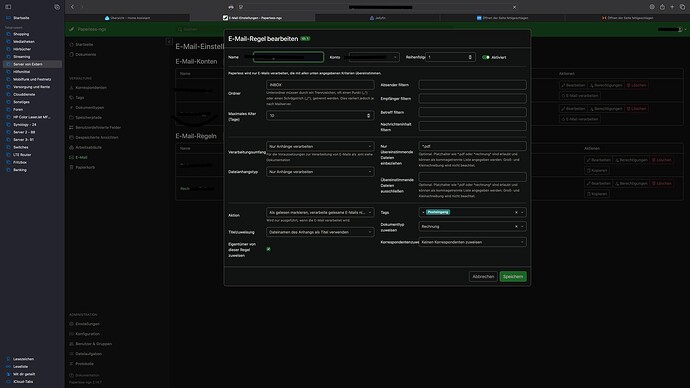Open the user menu in Paperless header
Screen dimensions: 690x388
pyautogui.click(x=672, y=29)
